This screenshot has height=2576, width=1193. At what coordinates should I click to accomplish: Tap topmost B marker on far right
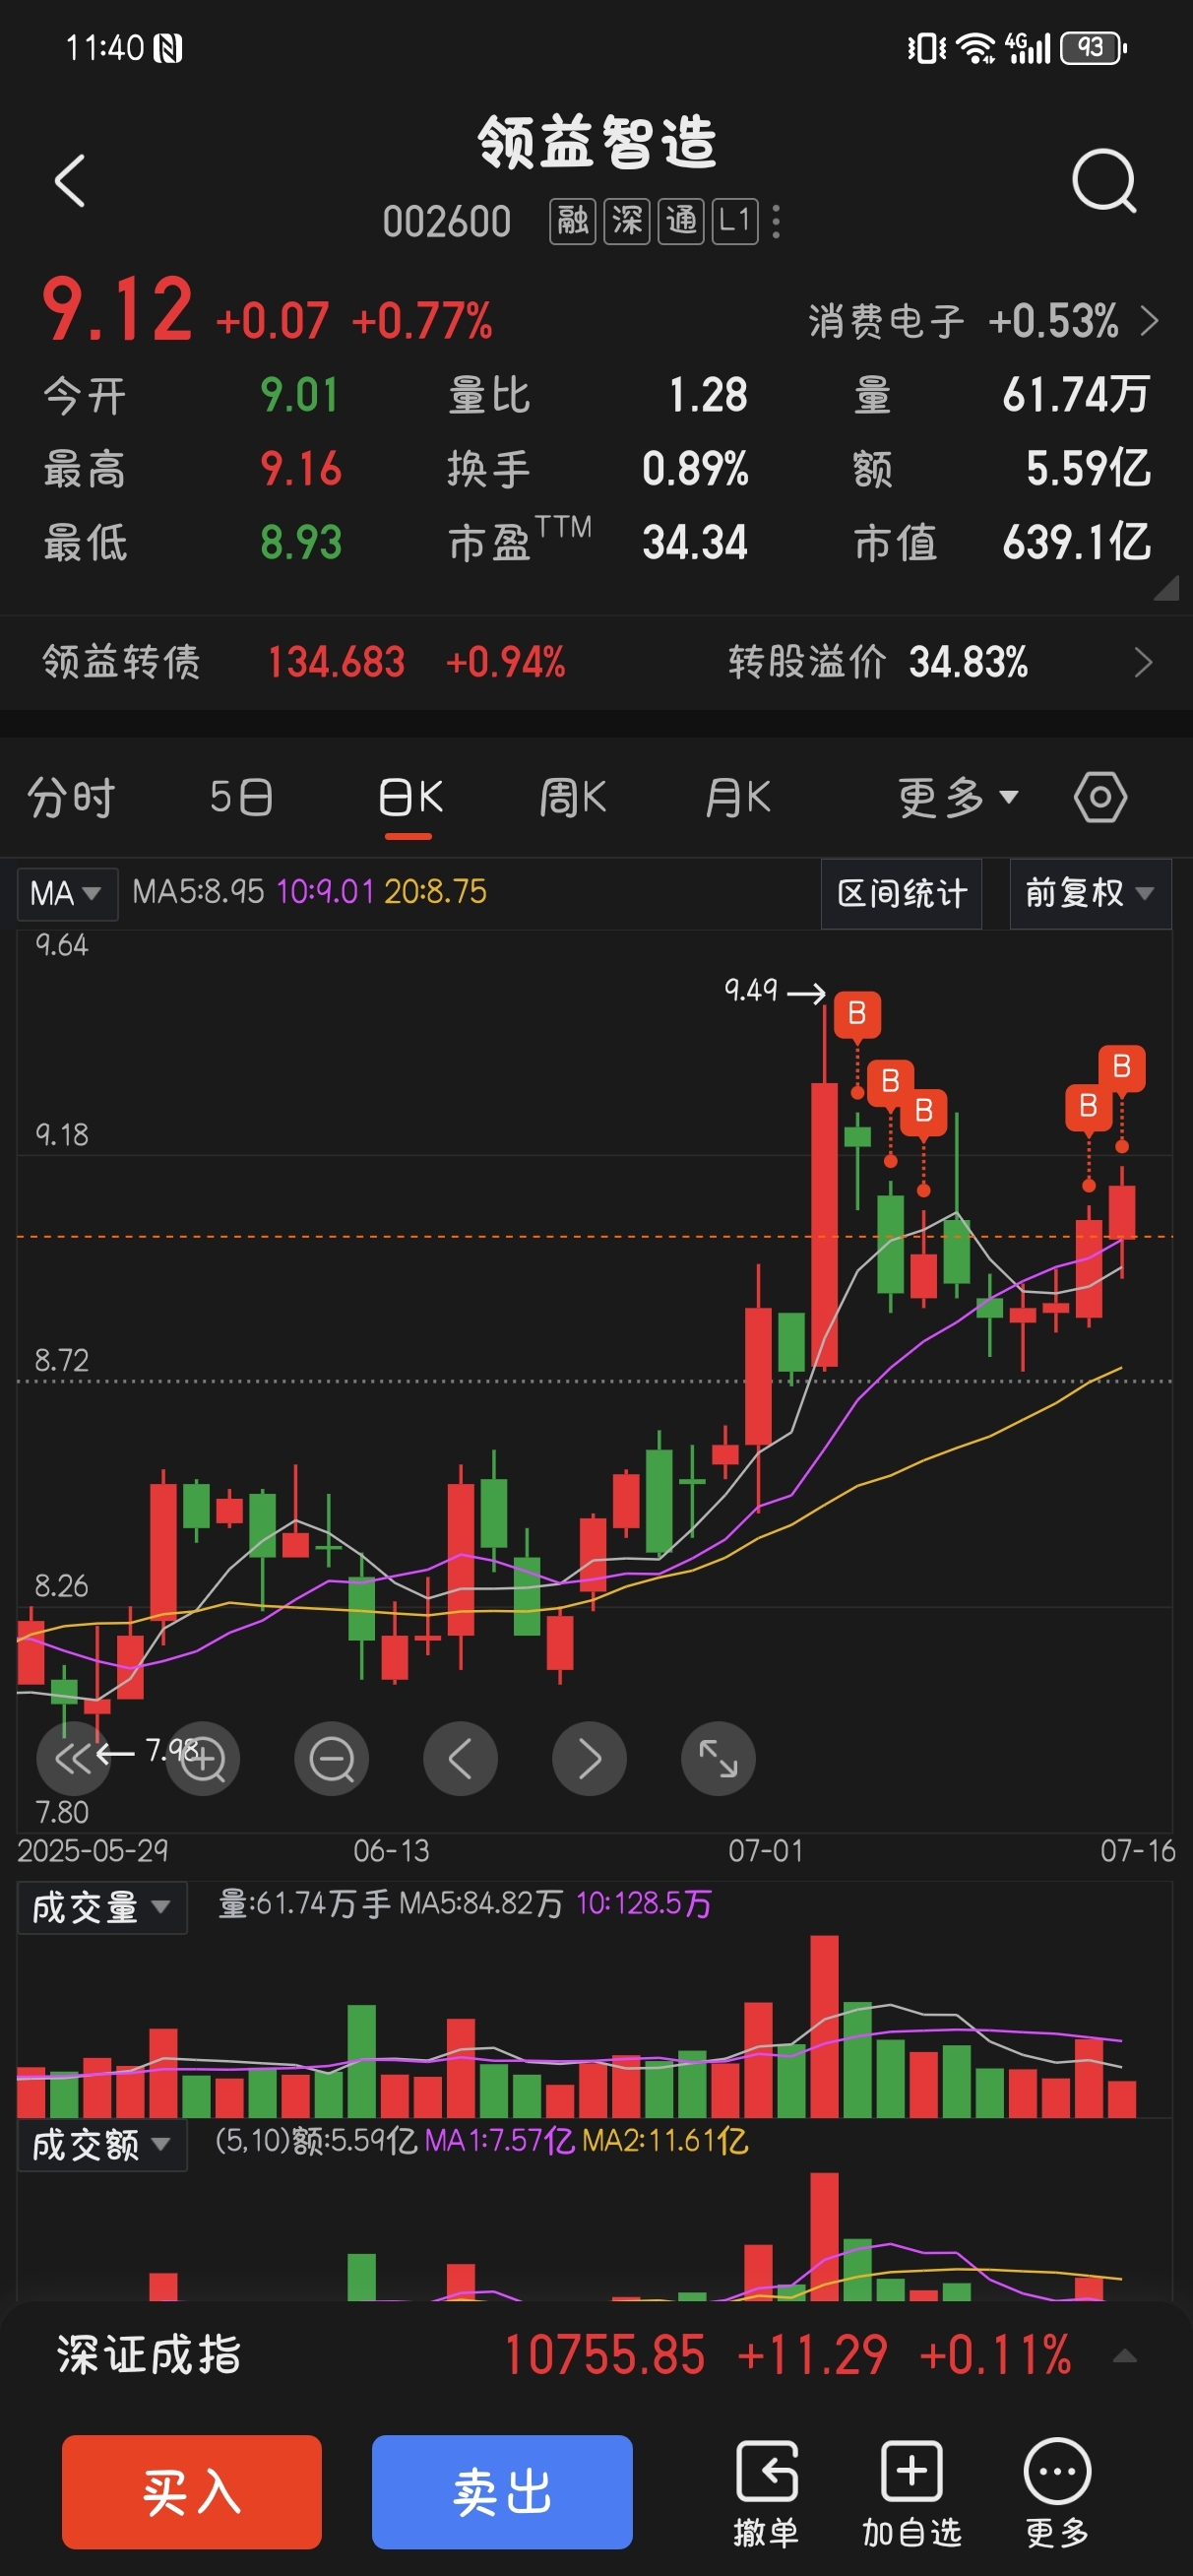coord(1122,1067)
